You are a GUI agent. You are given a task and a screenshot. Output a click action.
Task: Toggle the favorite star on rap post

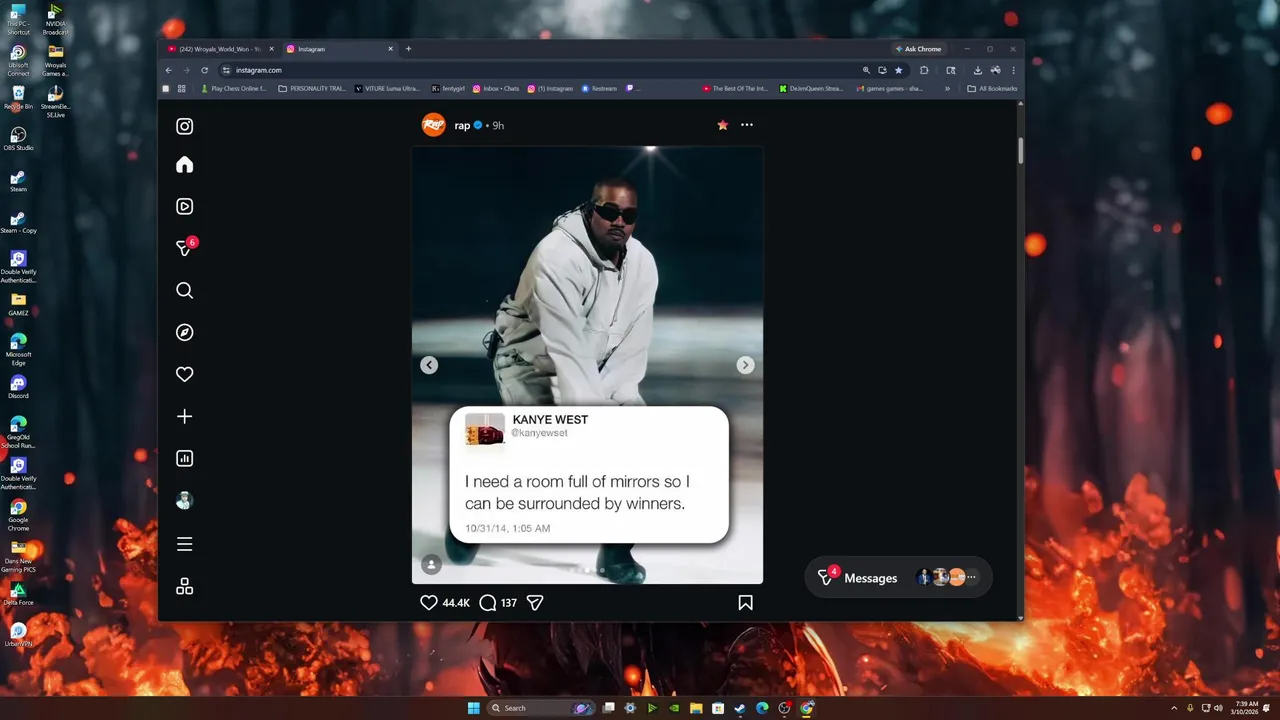point(722,125)
